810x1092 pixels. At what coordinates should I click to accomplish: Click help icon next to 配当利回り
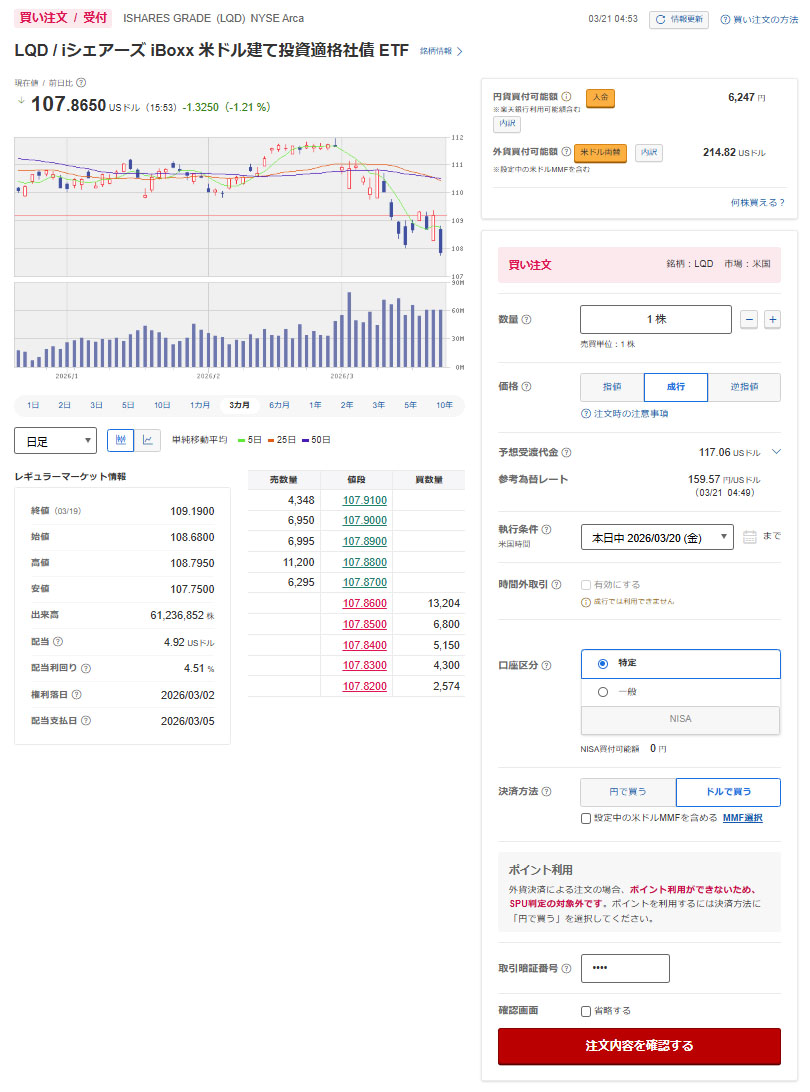coord(85,668)
